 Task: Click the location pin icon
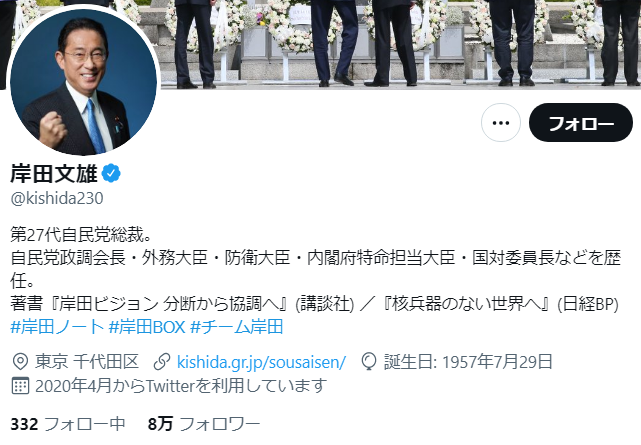click(20, 362)
